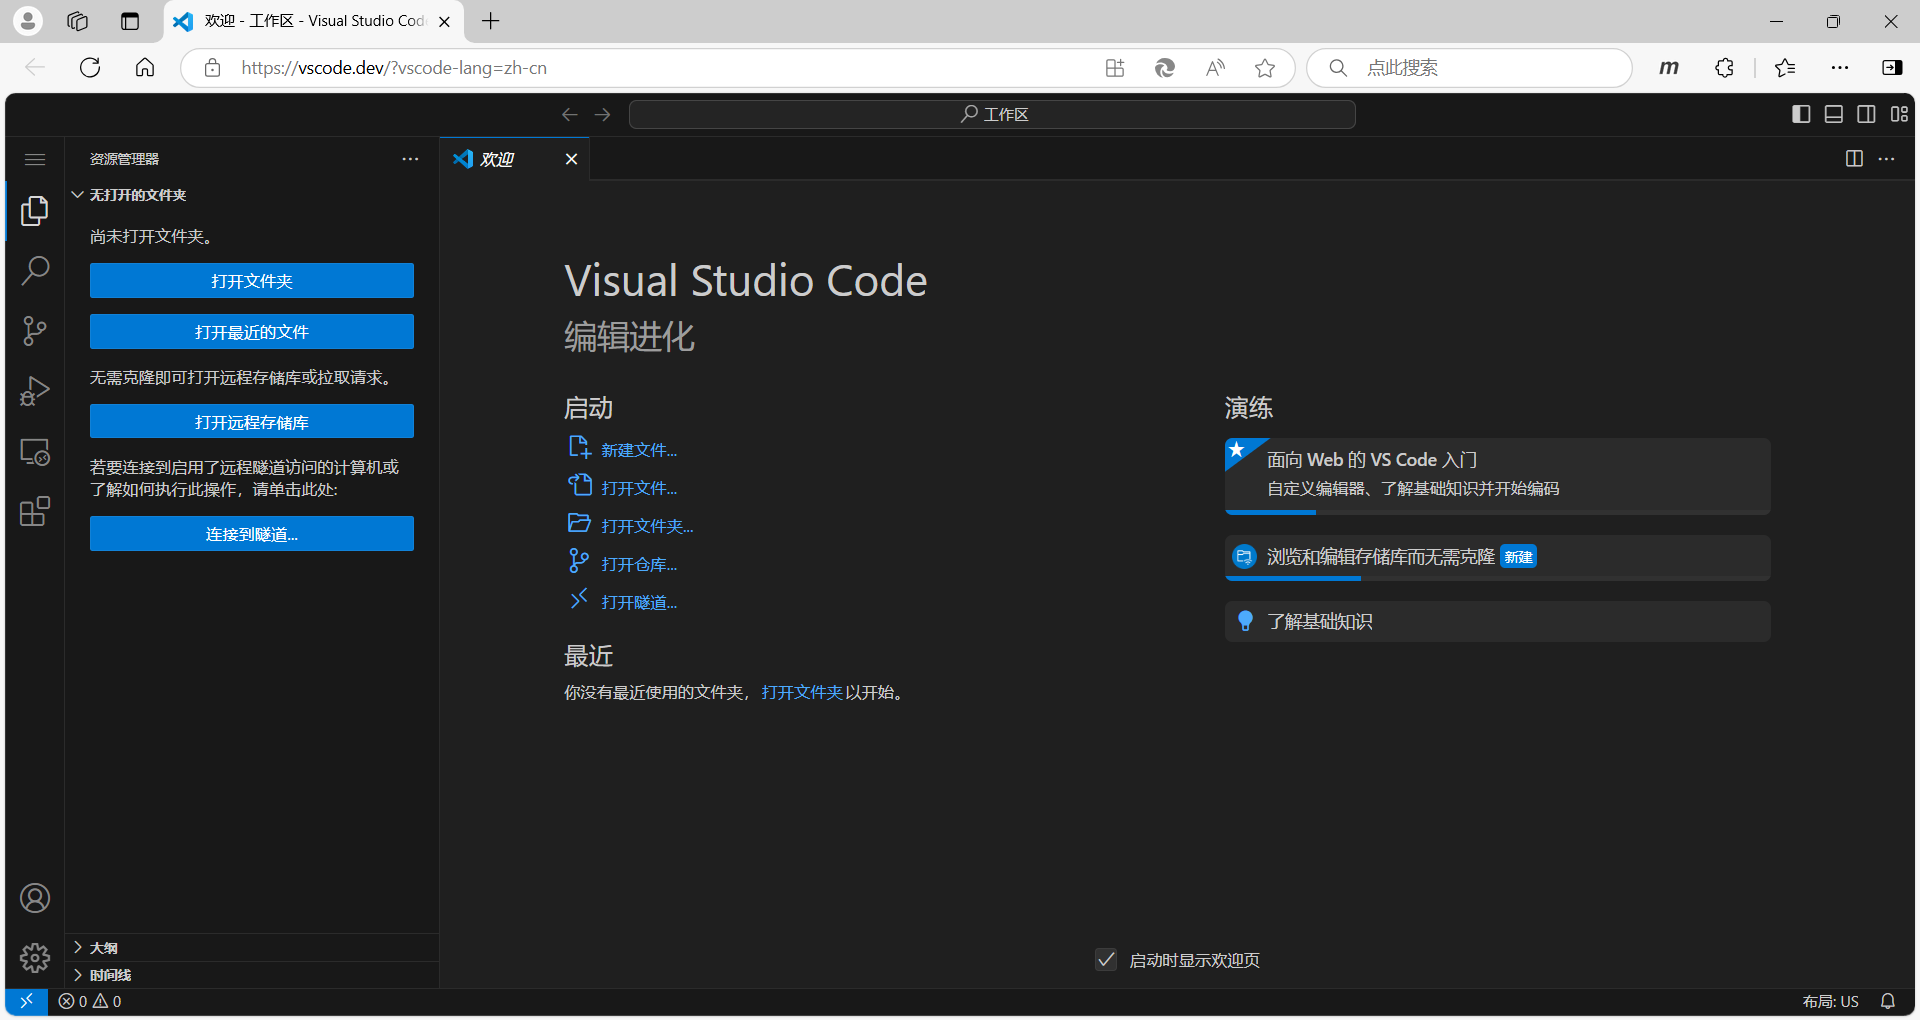Image resolution: width=1920 pixels, height=1020 pixels.
Task: Click the 连接到隧道... button
Action: [x=252, y=534]
